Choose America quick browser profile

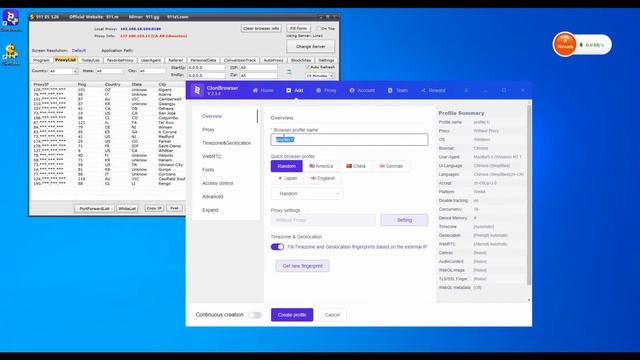(x=321, y=166)
